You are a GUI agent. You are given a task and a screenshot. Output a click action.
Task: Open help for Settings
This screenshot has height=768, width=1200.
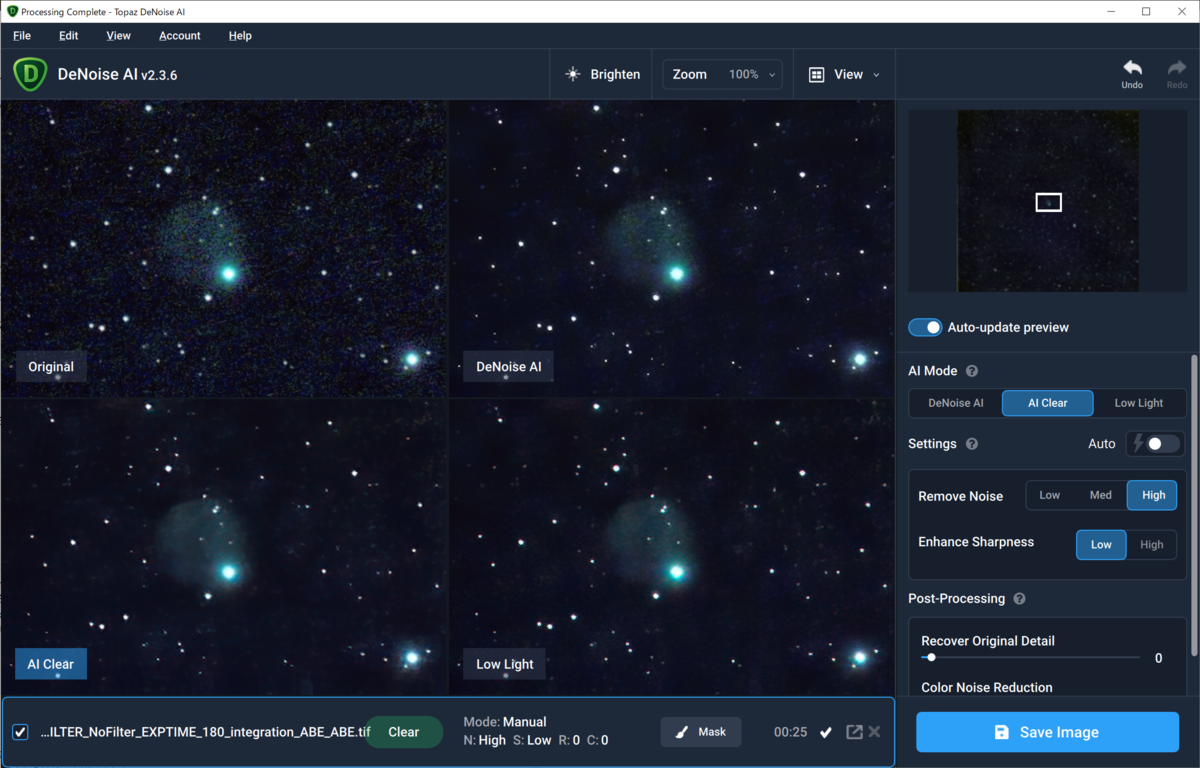[972, 444]
